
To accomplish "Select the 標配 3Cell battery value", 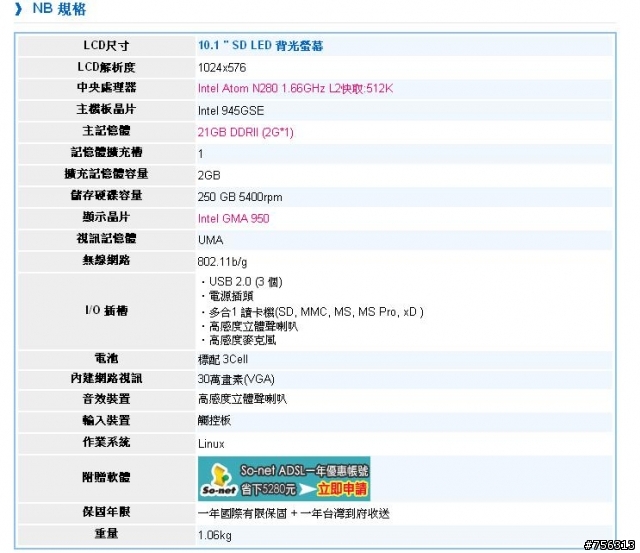I will click(x=223, y=359).
